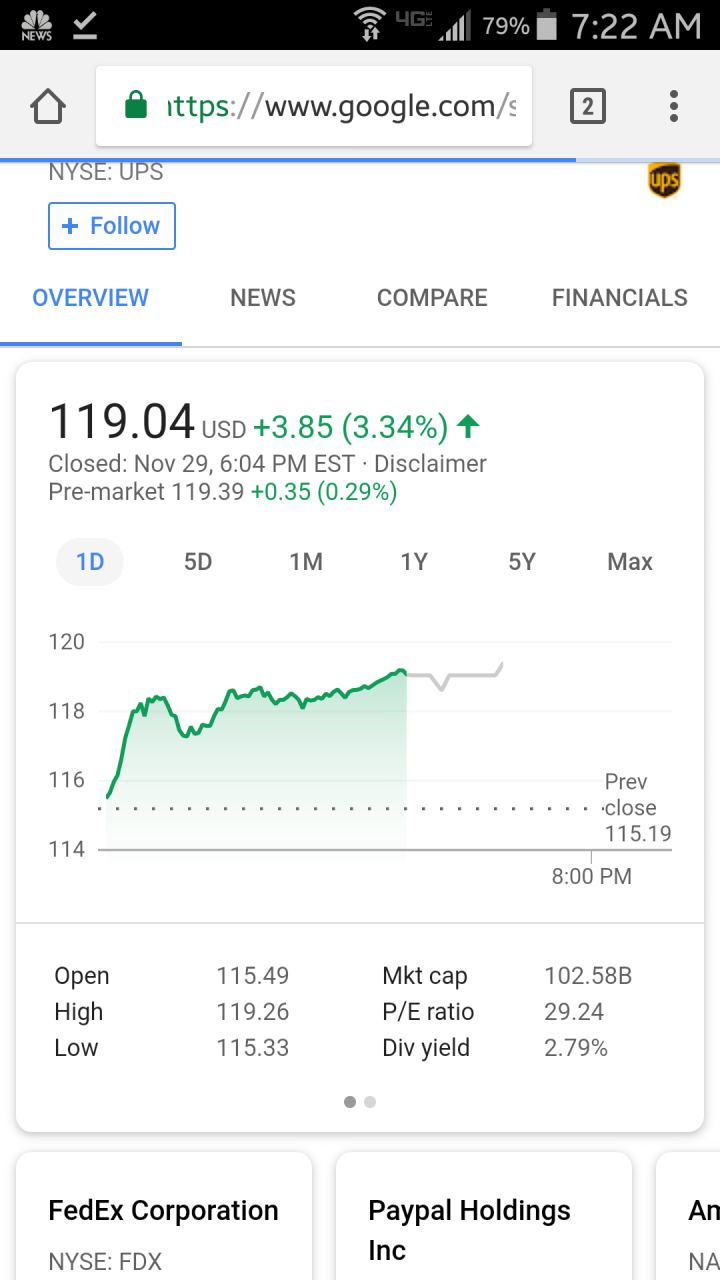Open the Disclaimer link
Viewport: 720px width, 1280px height.
(x=430, y=464)
